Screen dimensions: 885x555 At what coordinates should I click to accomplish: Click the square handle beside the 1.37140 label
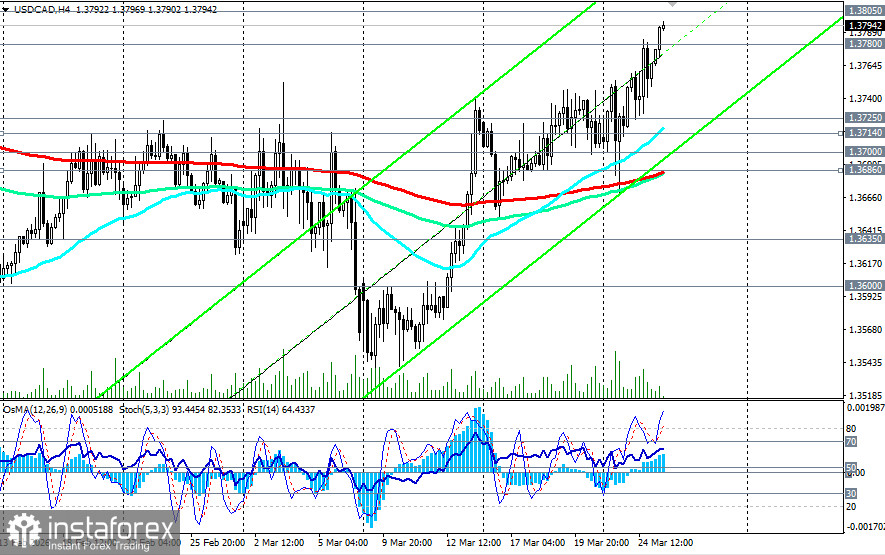pos(841,133)
